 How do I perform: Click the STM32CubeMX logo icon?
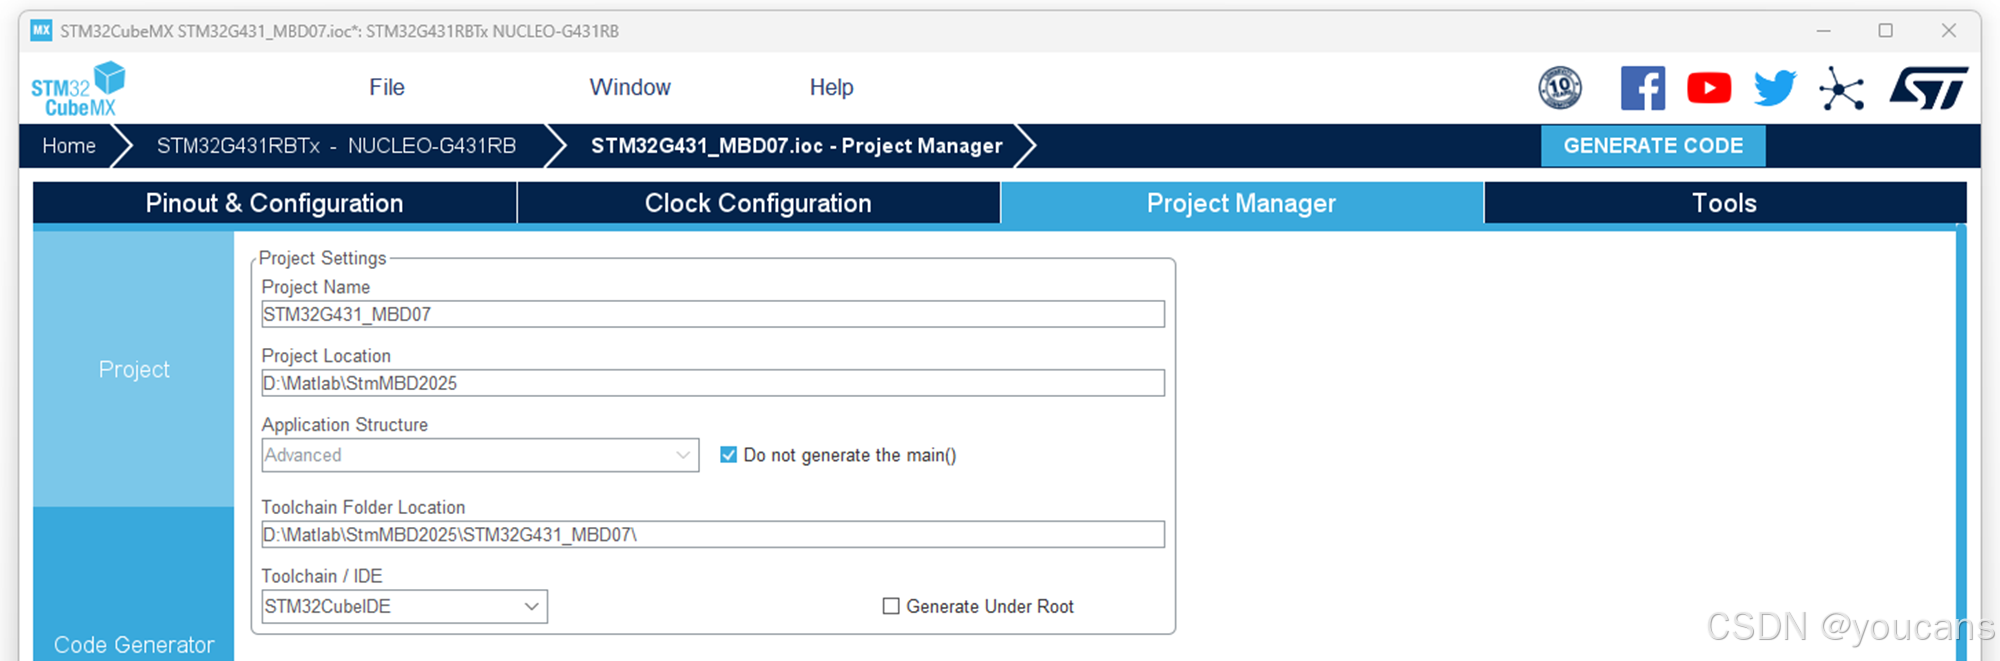point(78,89)
